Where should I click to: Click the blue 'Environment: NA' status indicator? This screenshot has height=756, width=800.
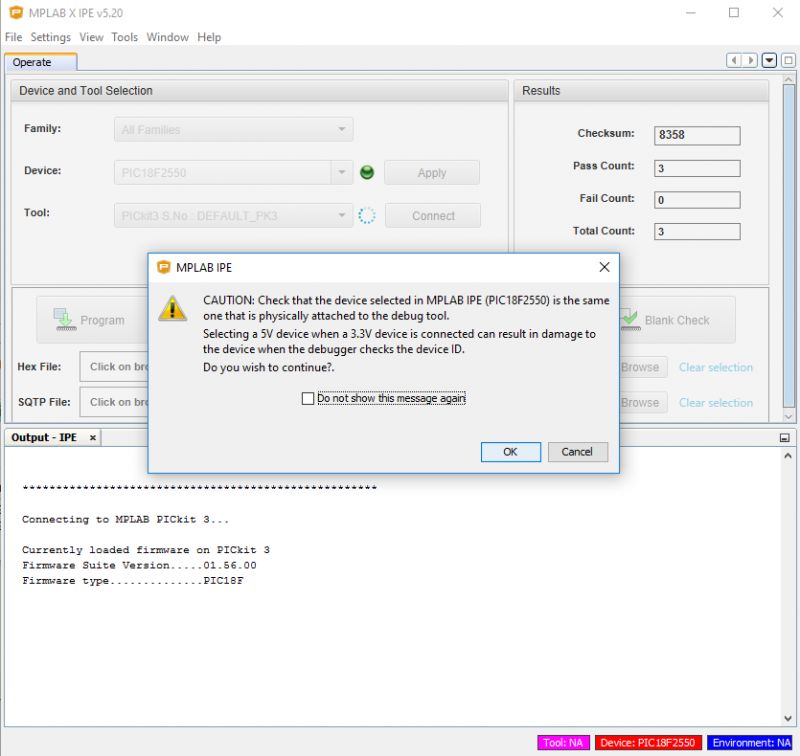(x=752, y=743)
